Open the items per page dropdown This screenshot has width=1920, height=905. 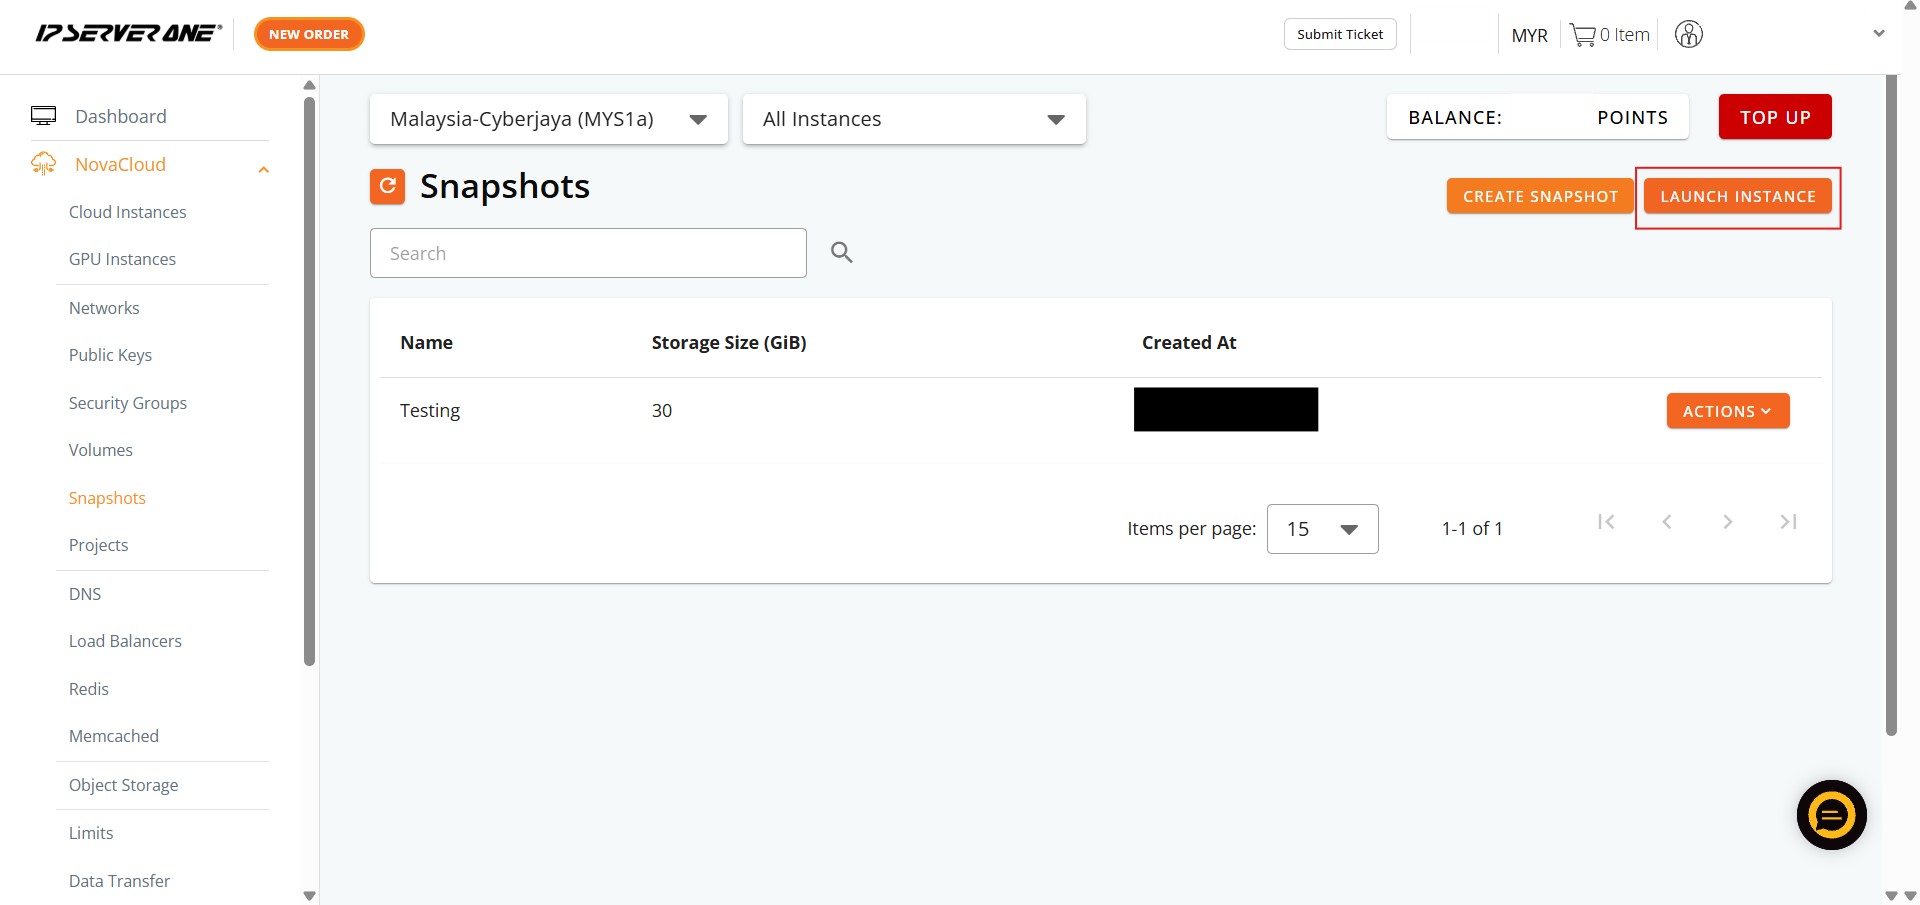[x=1321, y=529]
